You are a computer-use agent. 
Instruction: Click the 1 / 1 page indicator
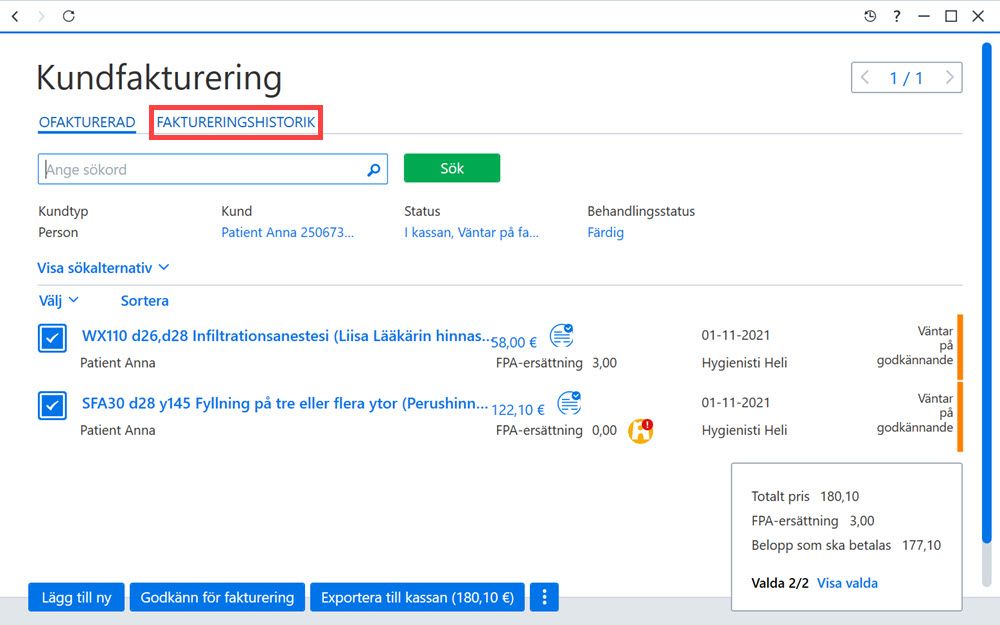(906, 78)
